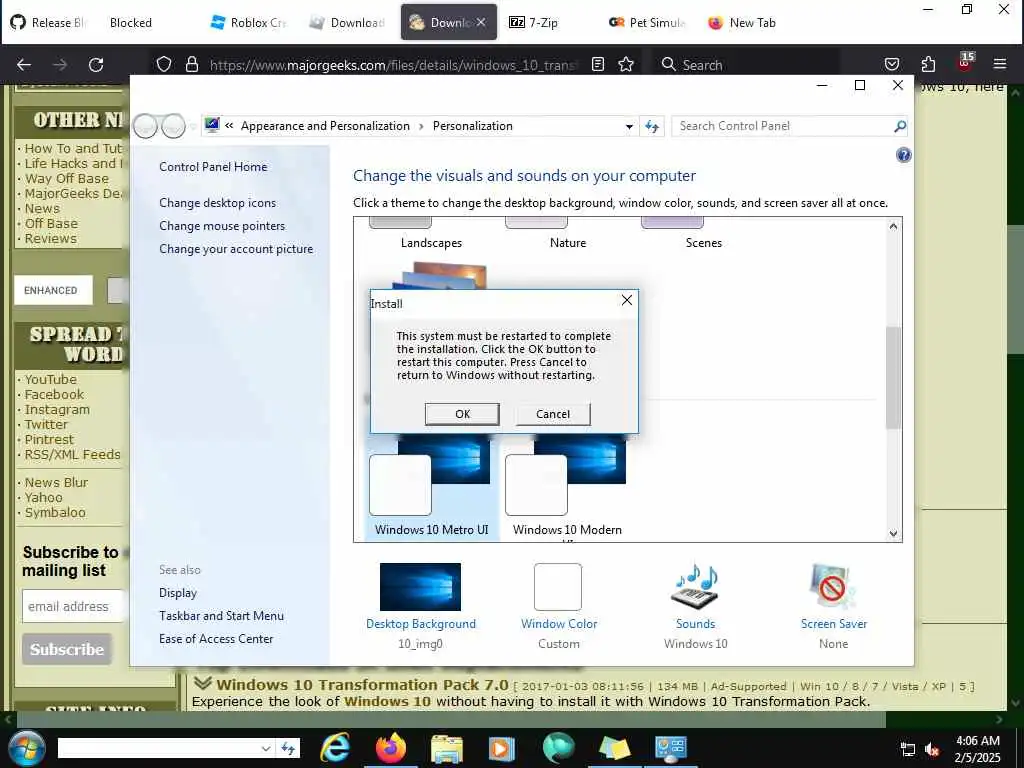Image resolution: width=1024 pixels, height=768 pixels.
Task: Open Sounds settings icon
Action: click(x=696, y=585)
